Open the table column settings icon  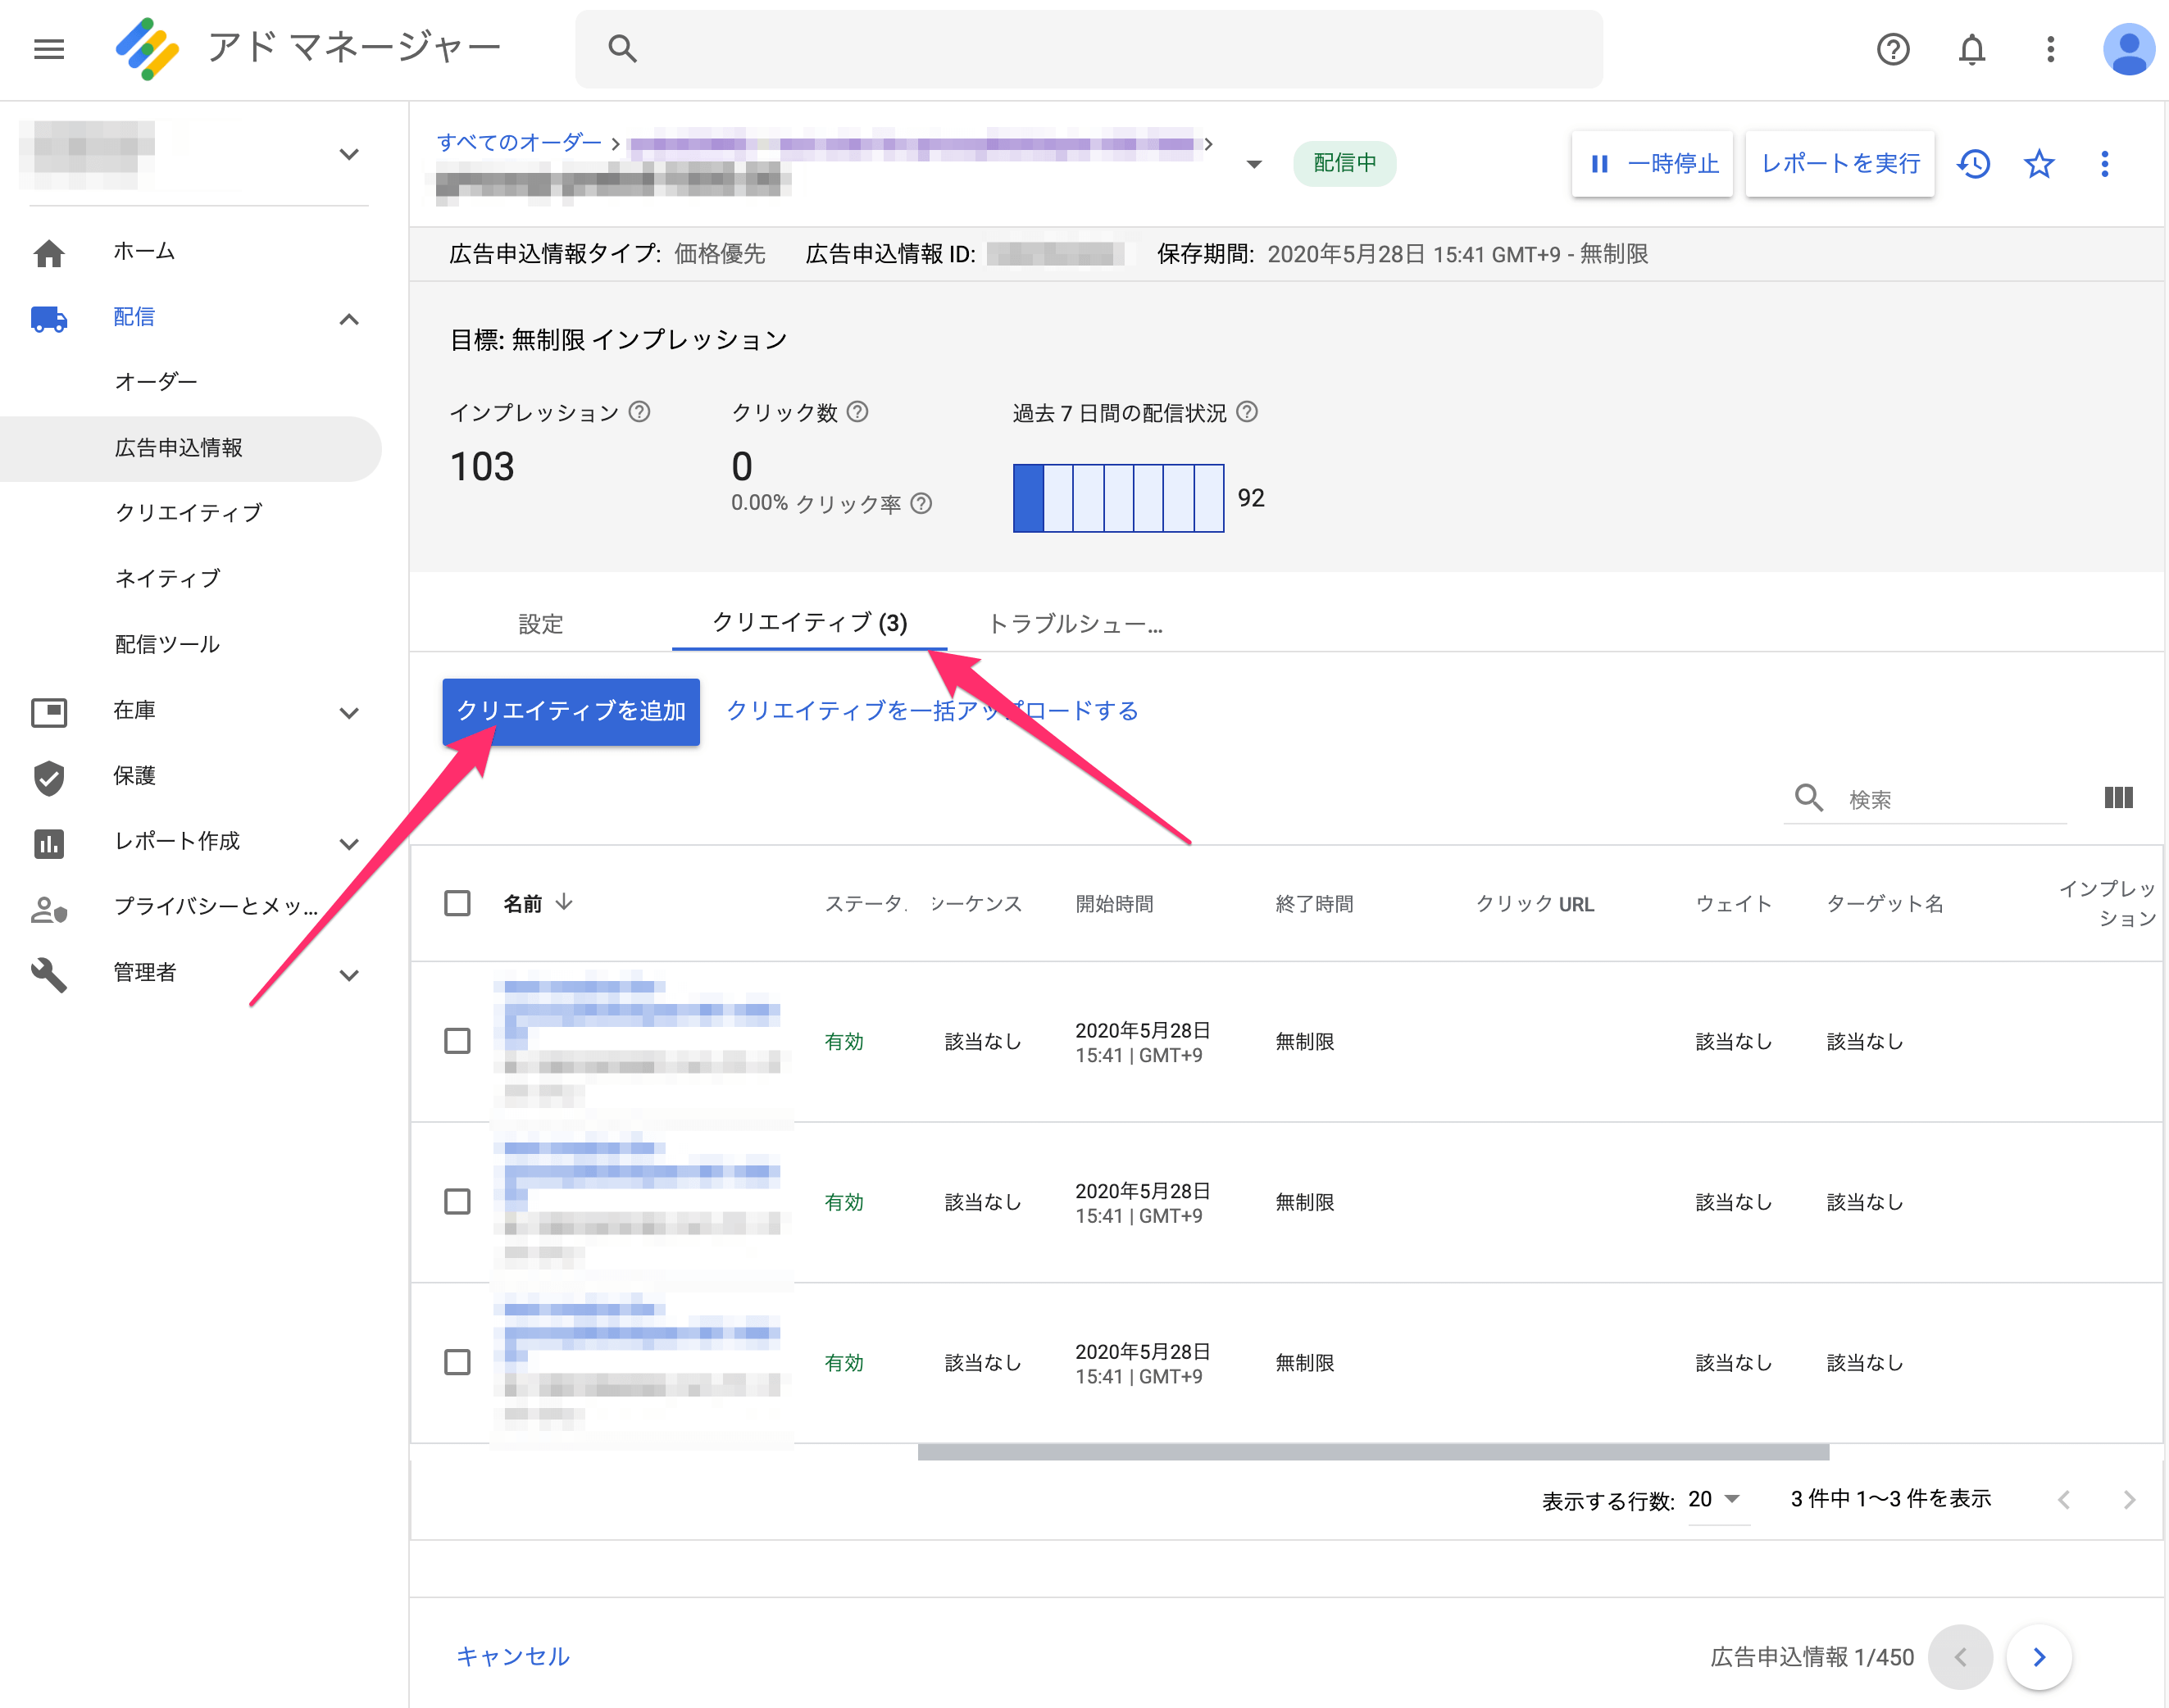point(2118,798)
